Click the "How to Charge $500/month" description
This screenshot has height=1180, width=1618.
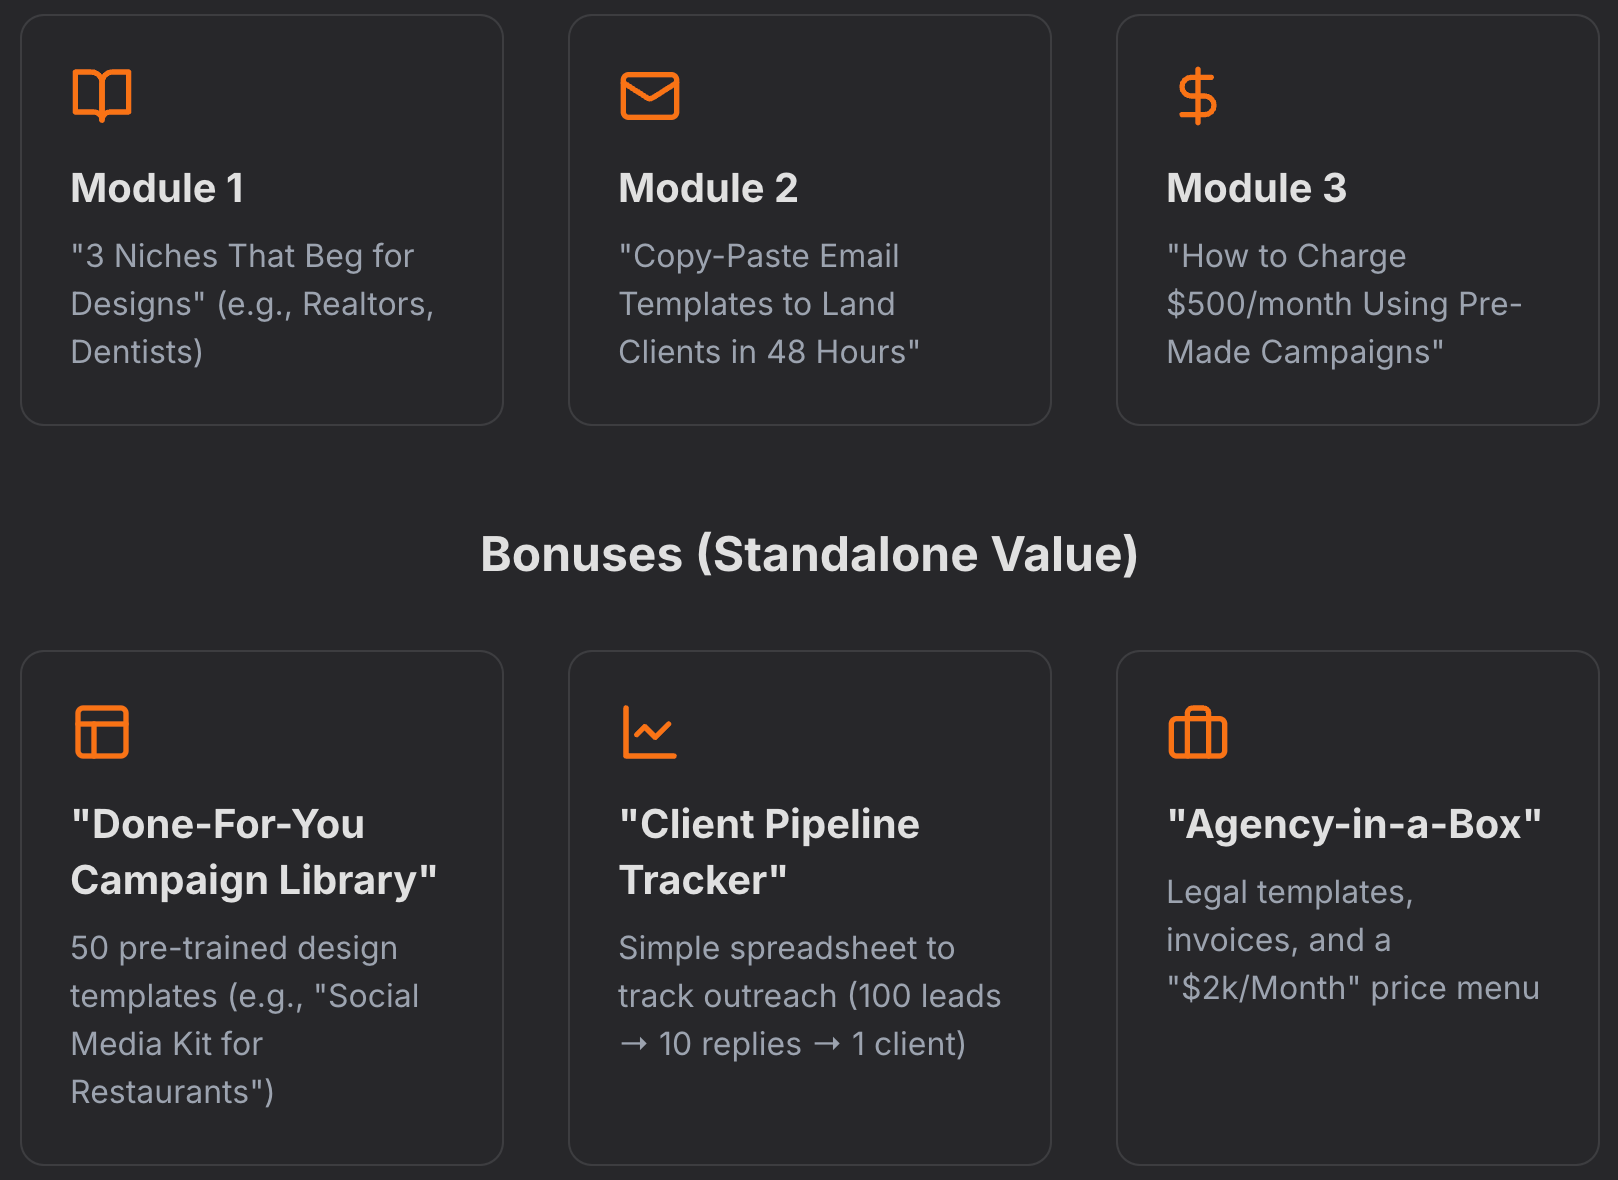pyautogui.click(x=1343, y=303)
